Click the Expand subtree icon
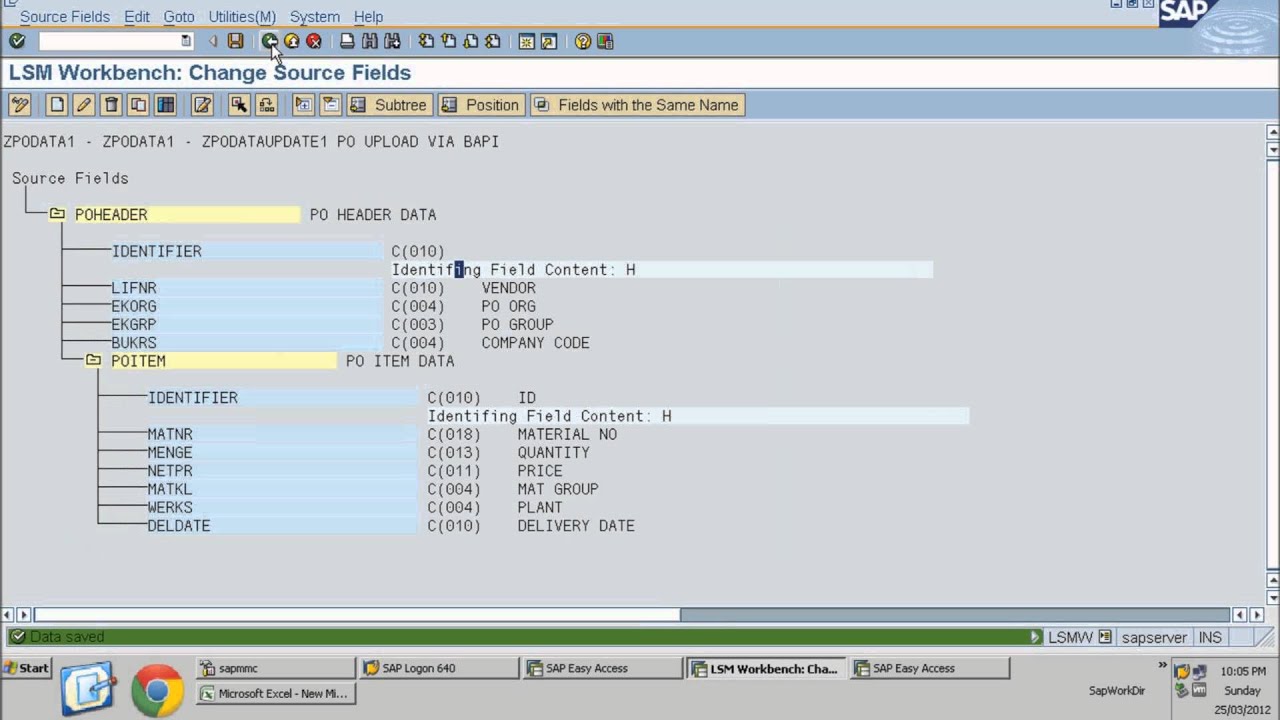The image size is (1280, 720). [x=303, y=105]
